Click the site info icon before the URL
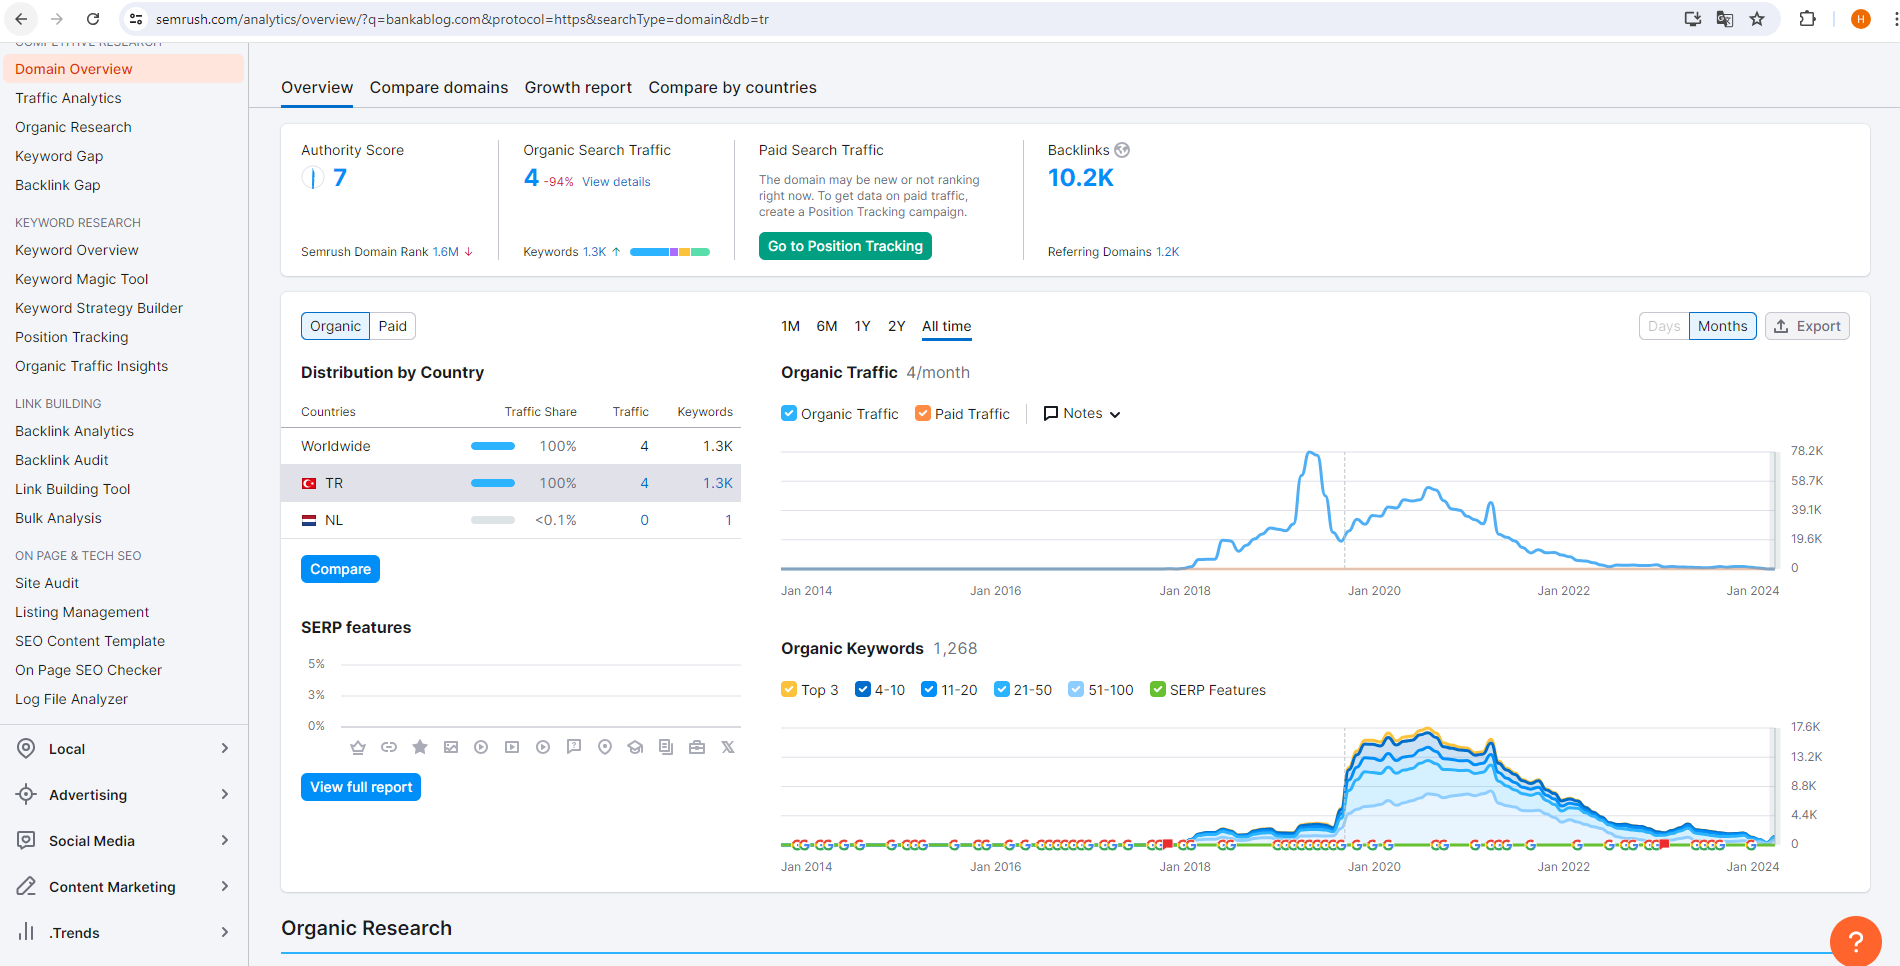 click(137, 19)
